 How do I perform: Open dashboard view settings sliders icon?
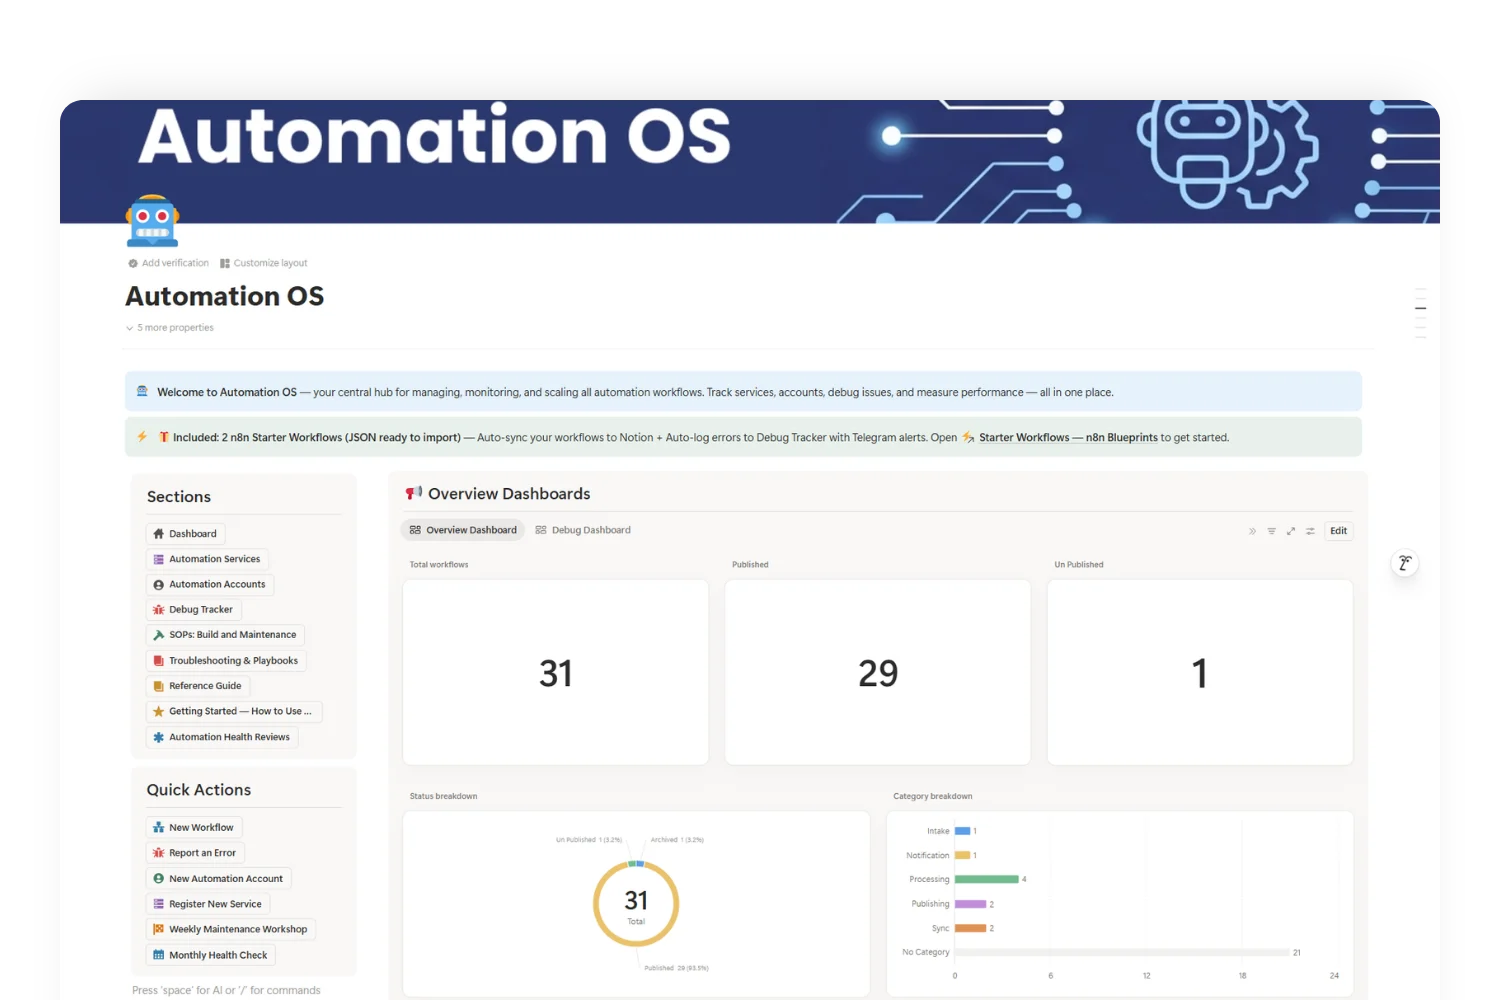pyautogui.click(x=1310, y=531)
